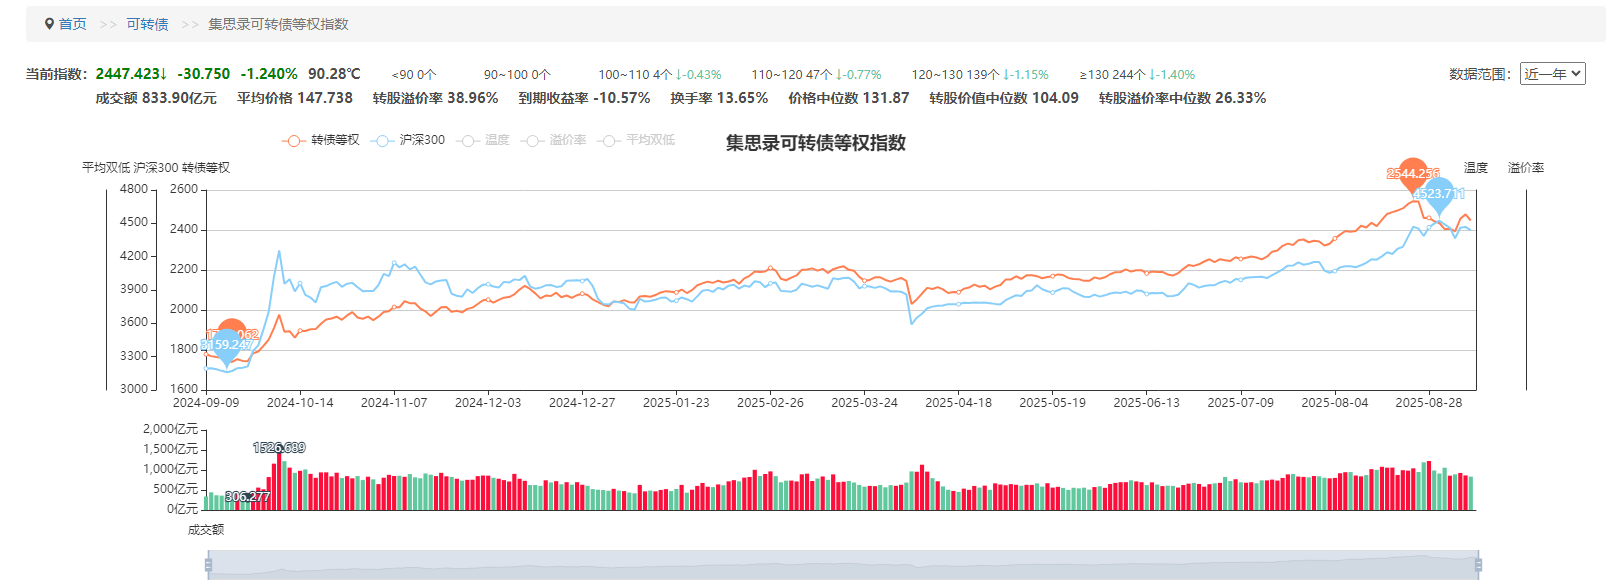The height and width of the screenshot is (588, 1623).
Task: Click the orange minimum marker pin near 1800
Action: 232,333
